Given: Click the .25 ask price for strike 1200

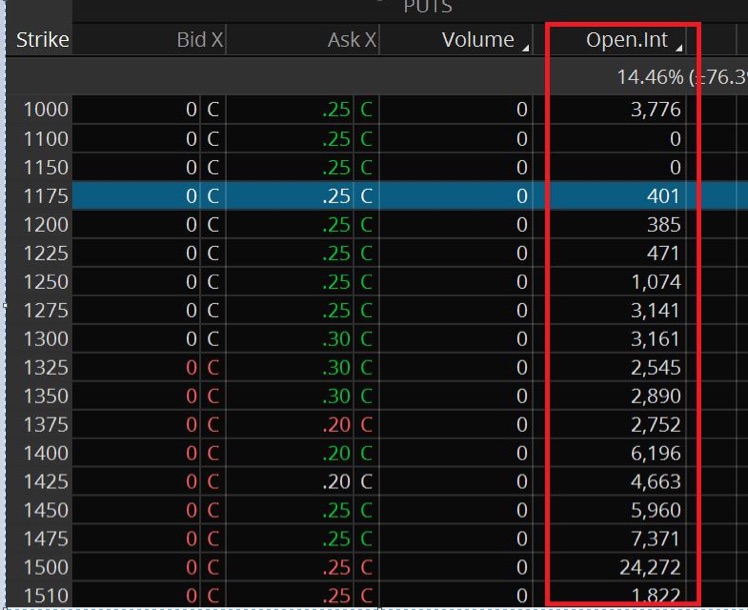Looking at the screenshot, I should [336, 225].
